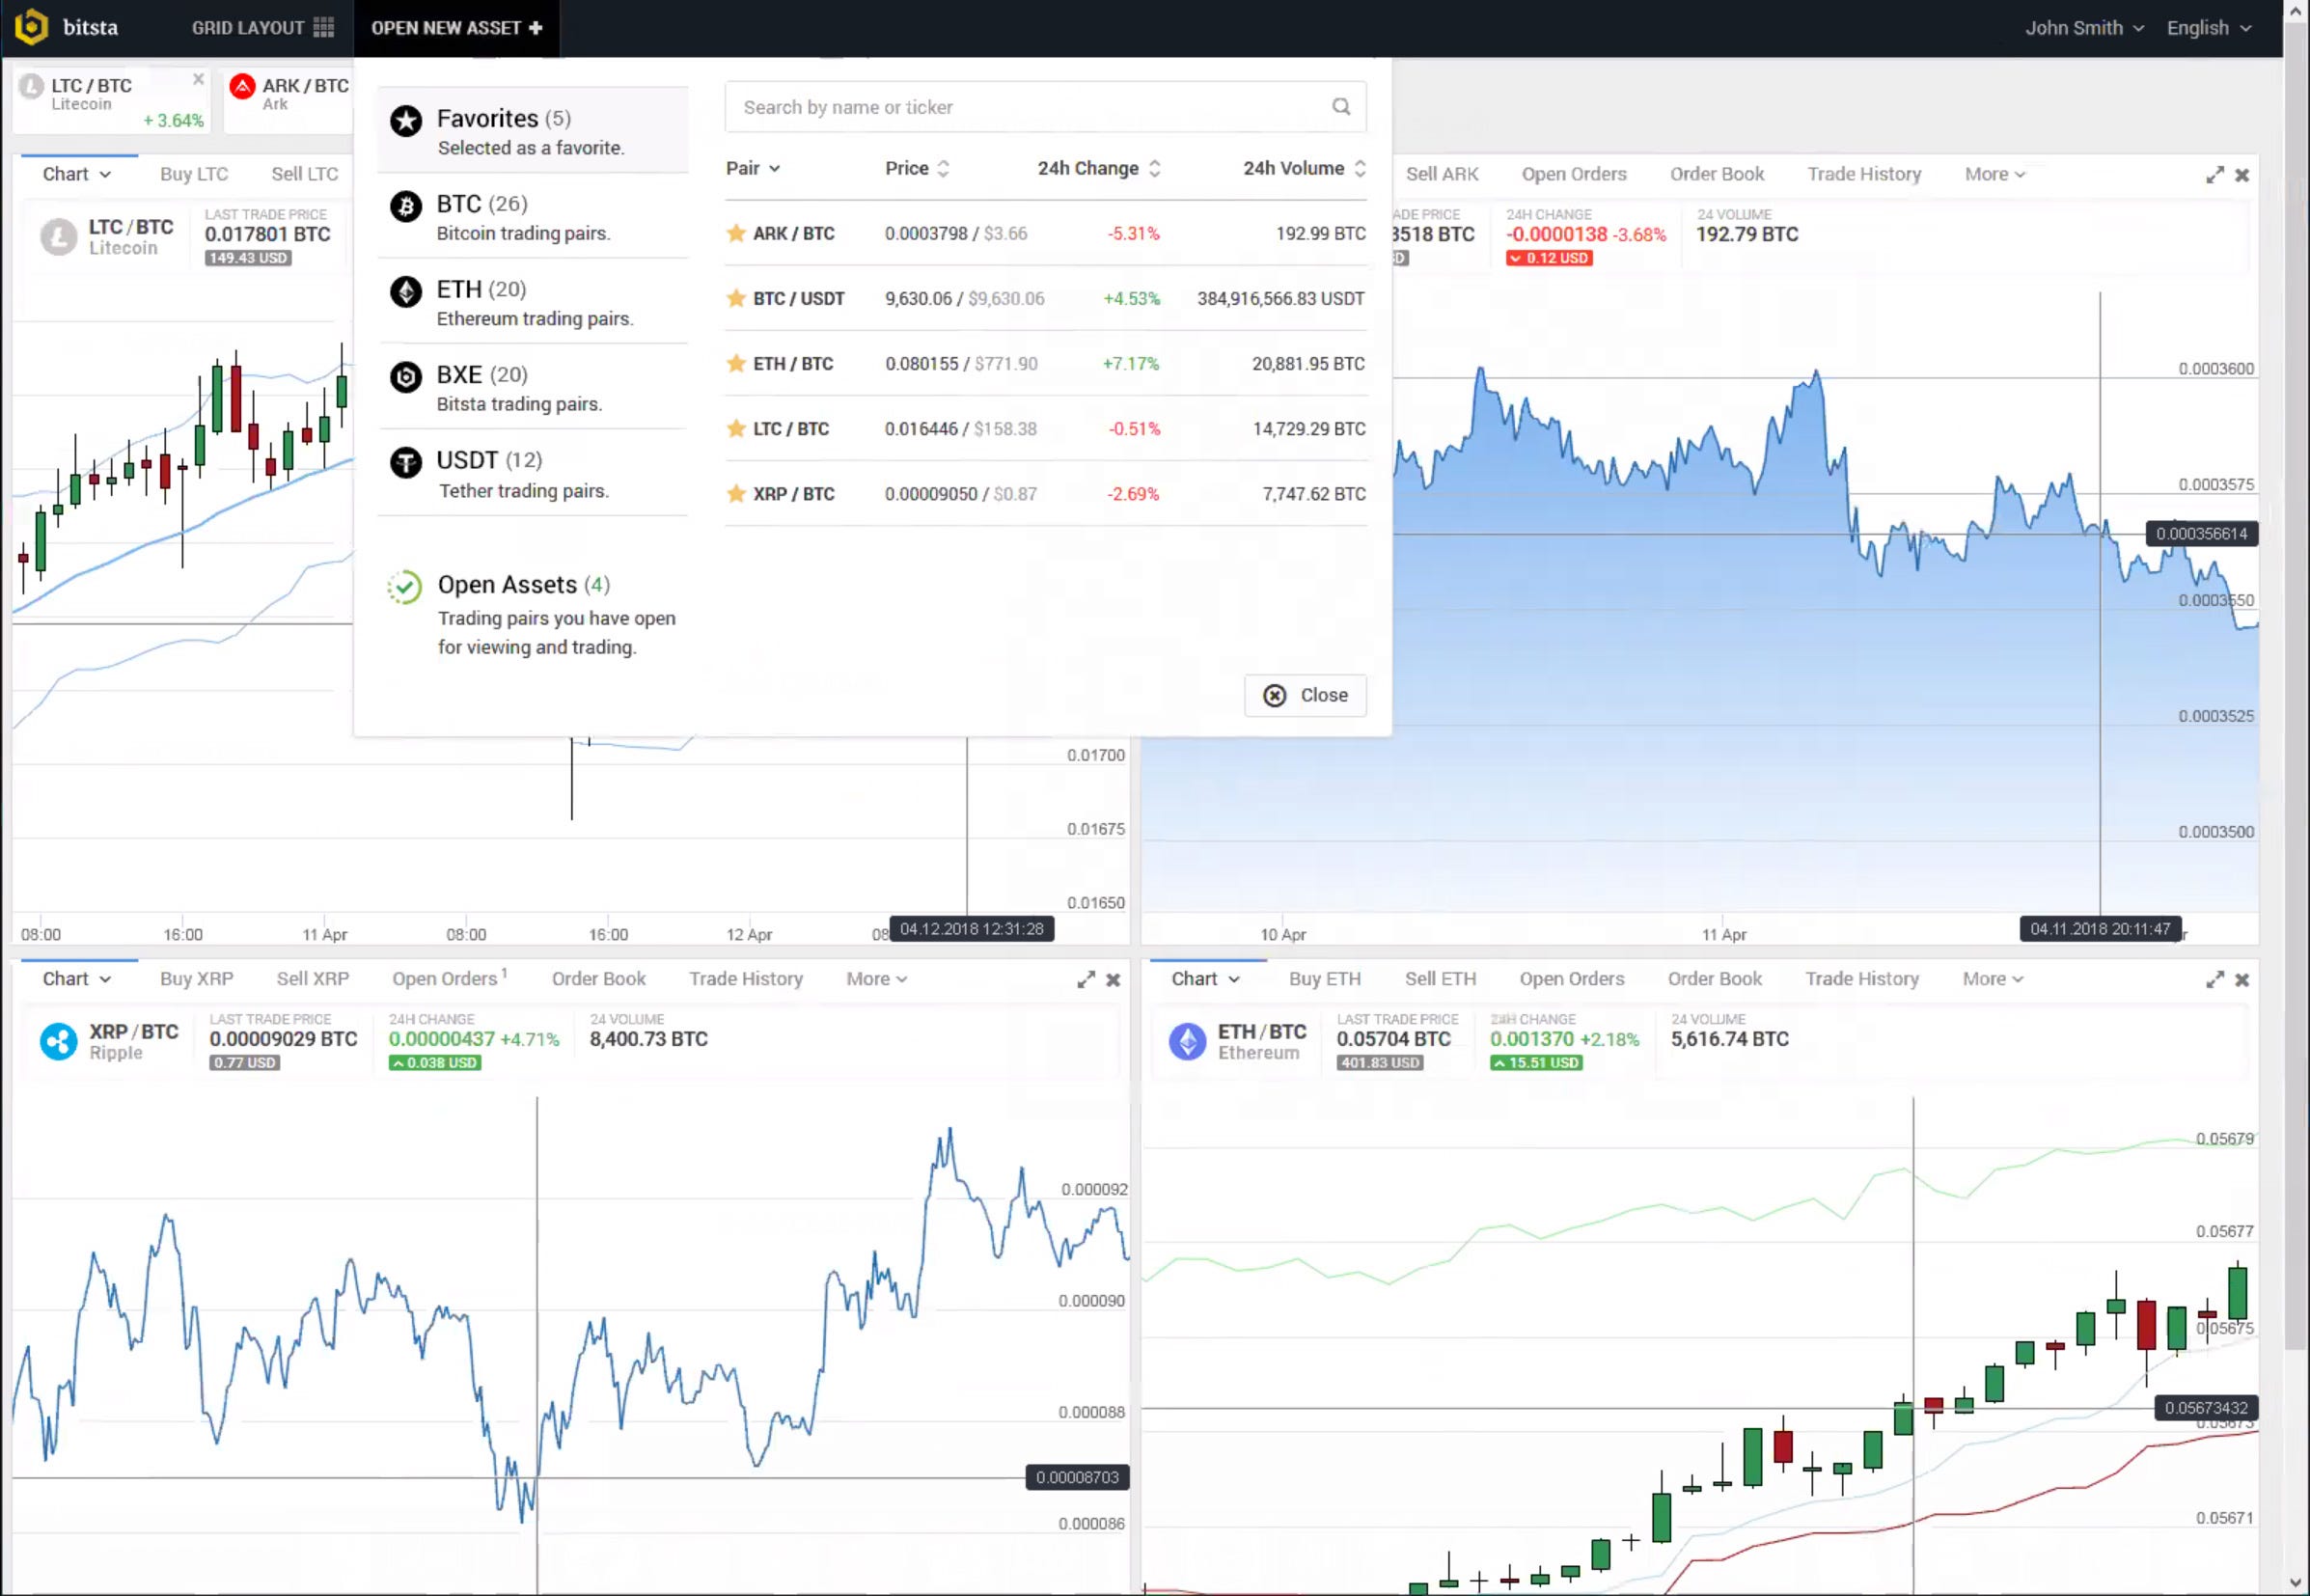Open Open Orders tab in XRP panel
The height and width of the screenshot is (1596, 2310).
click(x=449, y=979)
